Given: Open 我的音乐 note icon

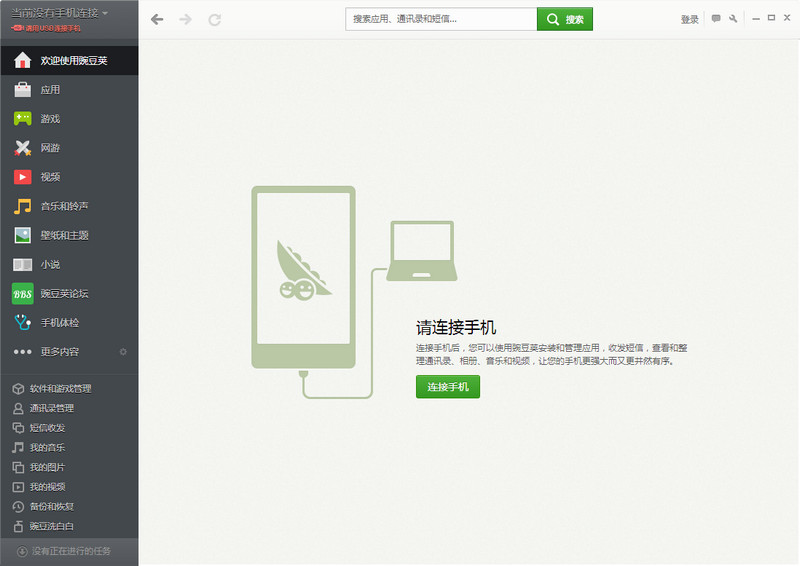Looking at the screenshot, I should click(x=18, y=448).
